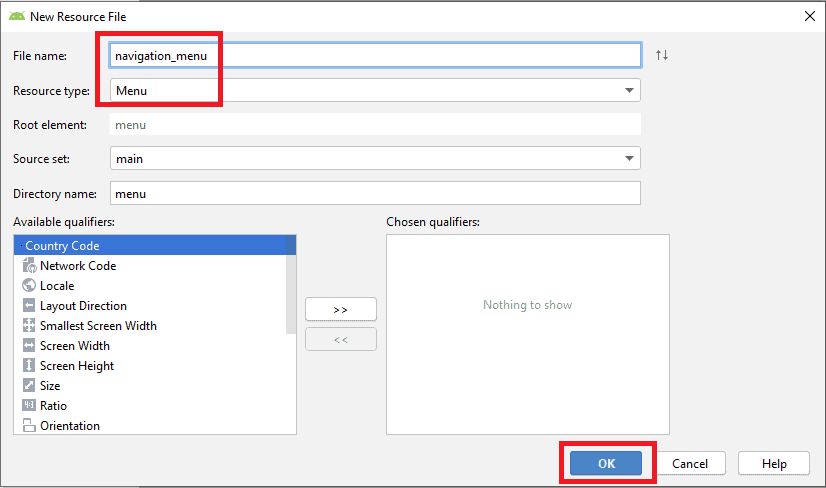Click the sort arrows icon beside File name
826x488 pixels.
(x=661, y=55)
